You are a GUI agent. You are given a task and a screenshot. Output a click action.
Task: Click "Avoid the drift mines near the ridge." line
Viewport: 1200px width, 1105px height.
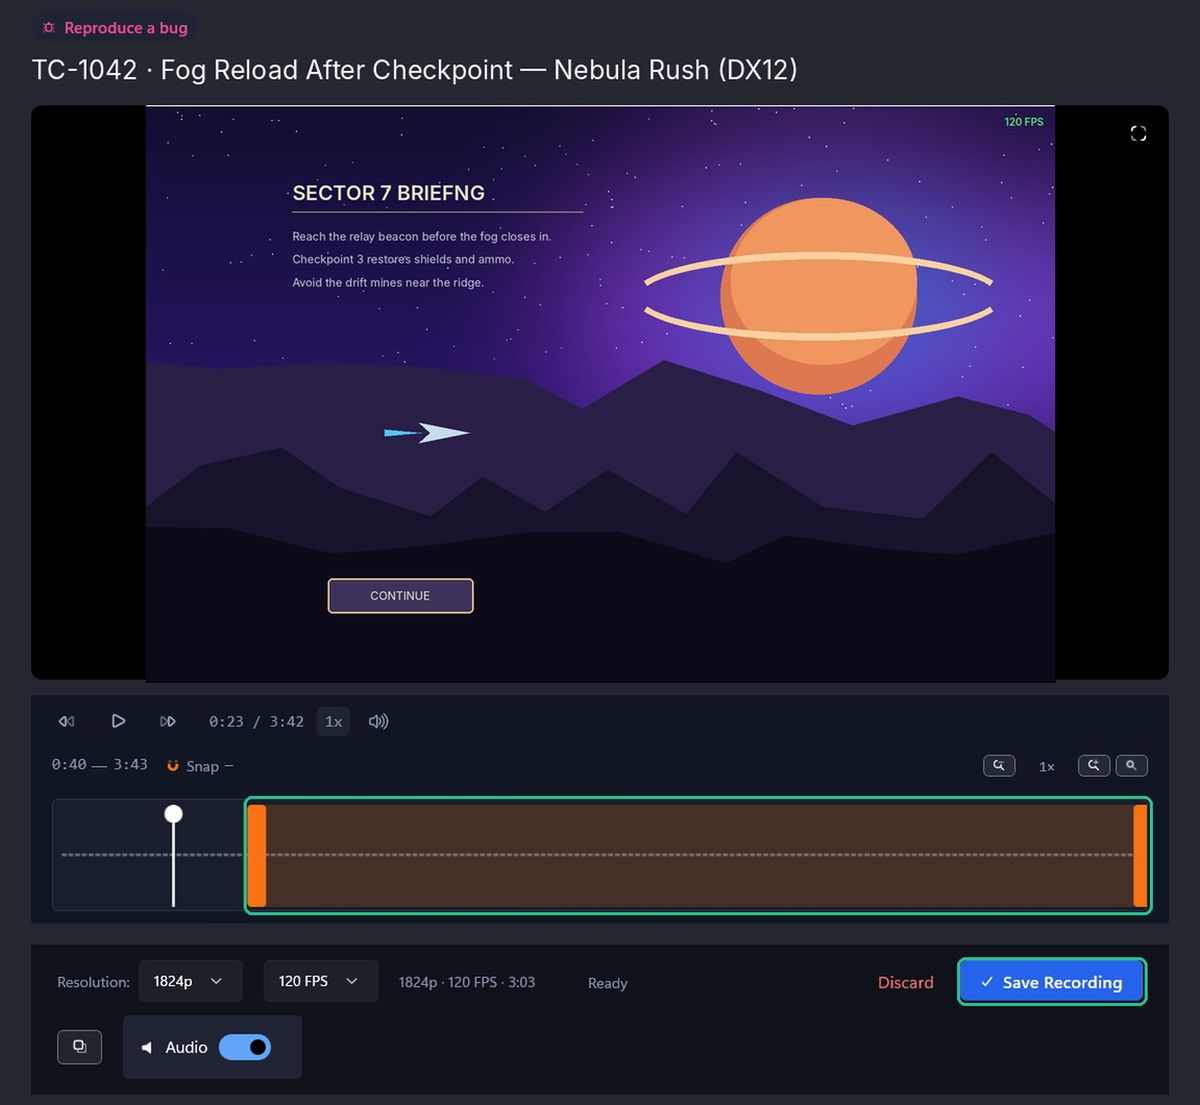point(388,283)
